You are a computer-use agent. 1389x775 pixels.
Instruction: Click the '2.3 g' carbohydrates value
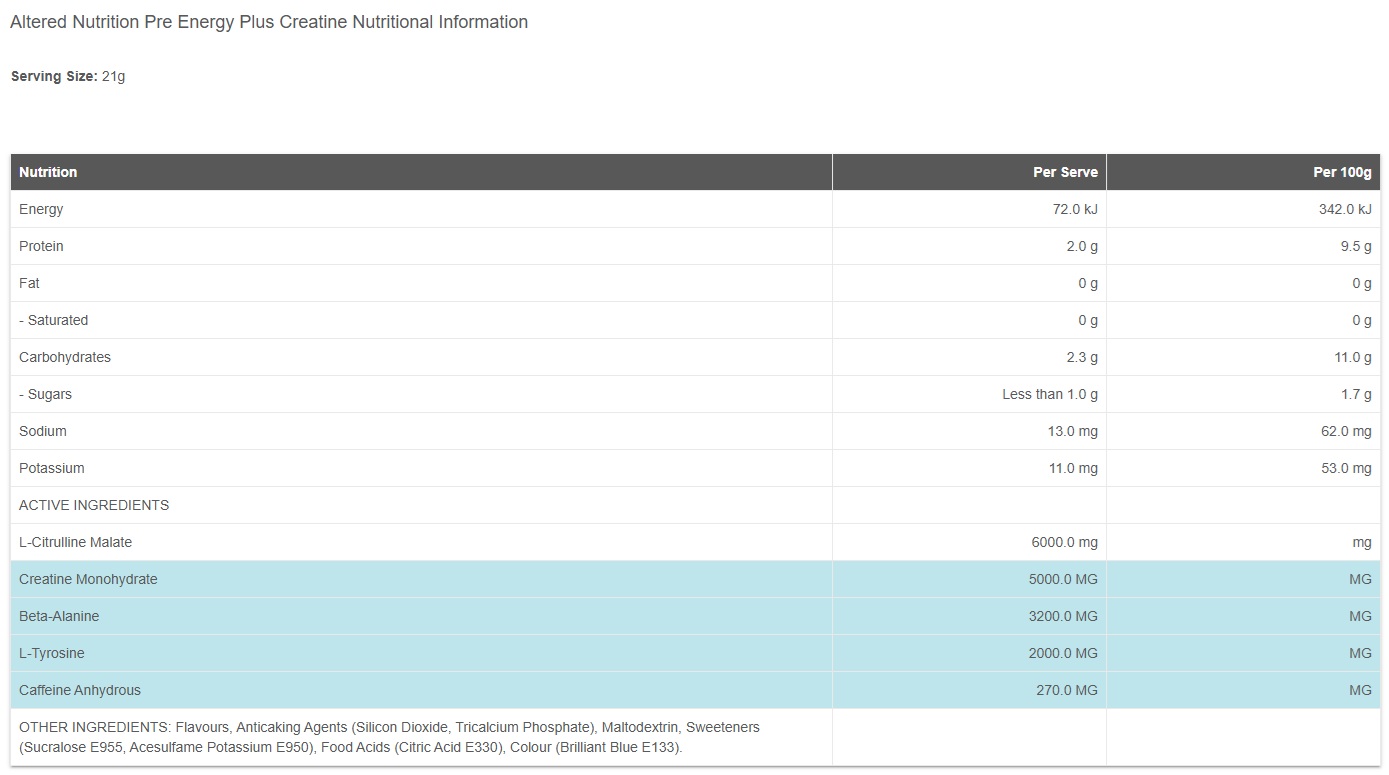coord(1082,357)
